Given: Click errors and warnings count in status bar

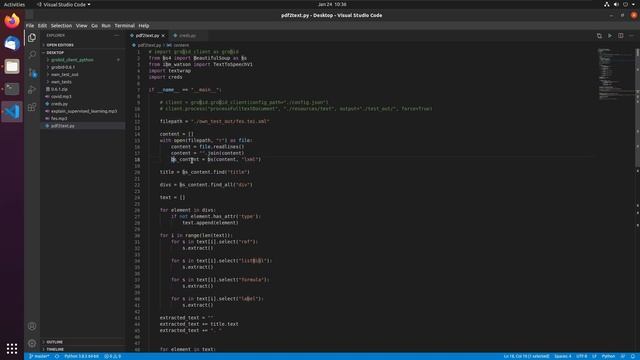Looking at the screenshot, I should coord(113,356).
